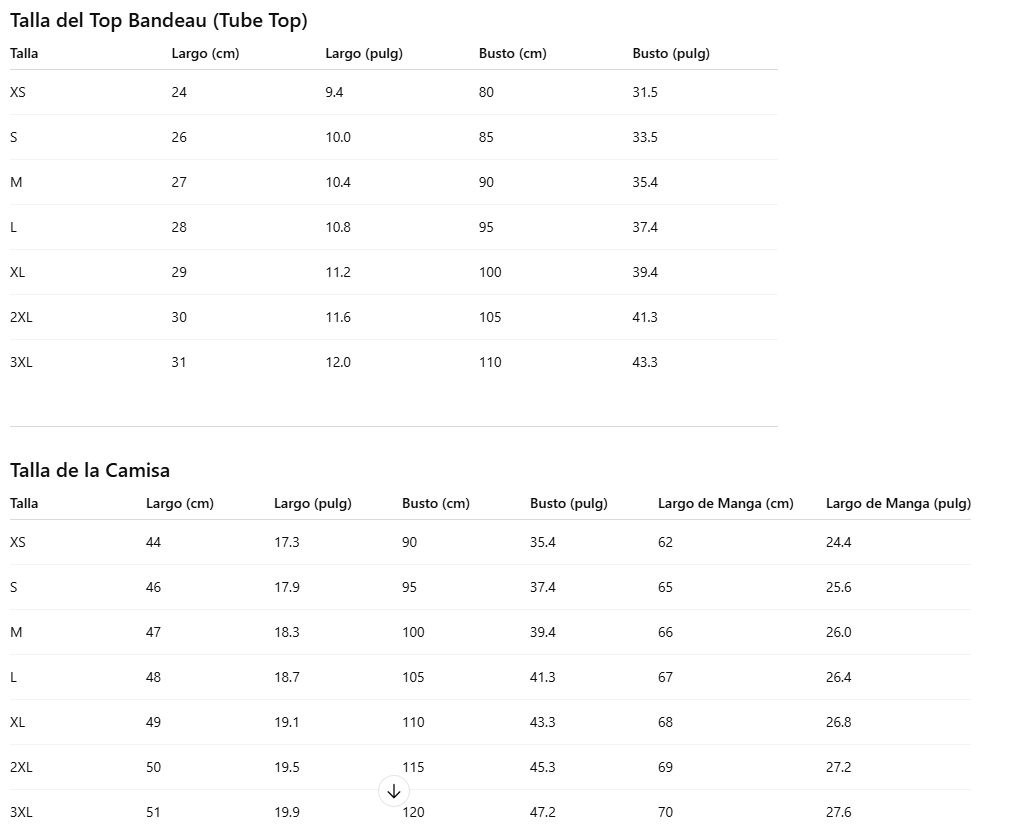This screenshot has width=1035, height=829.
Task: Click the 62 sleeve length cell
Action: click(x=666, y=542)
